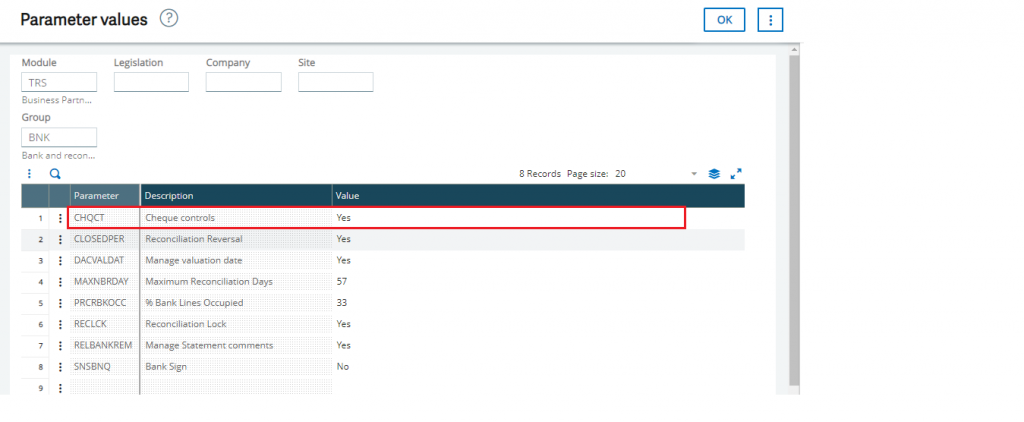This screenshot has height=422, width=1024.
Task: Click the Legislation input field
Action: point(151,82)
